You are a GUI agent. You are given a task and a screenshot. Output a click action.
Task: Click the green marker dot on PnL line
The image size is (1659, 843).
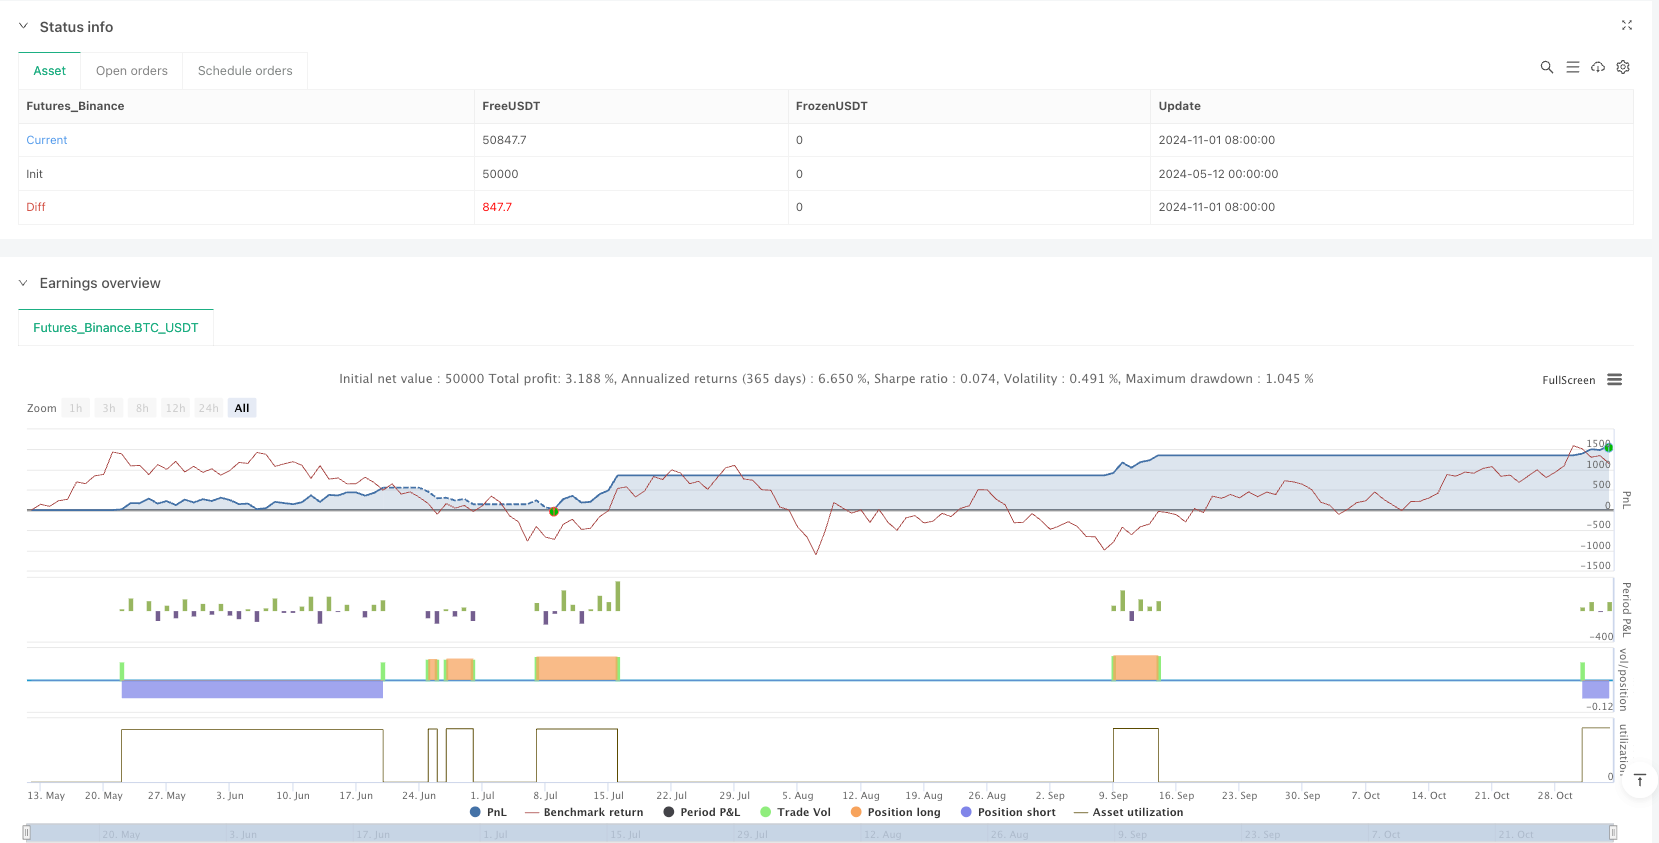tap(554, 511)
